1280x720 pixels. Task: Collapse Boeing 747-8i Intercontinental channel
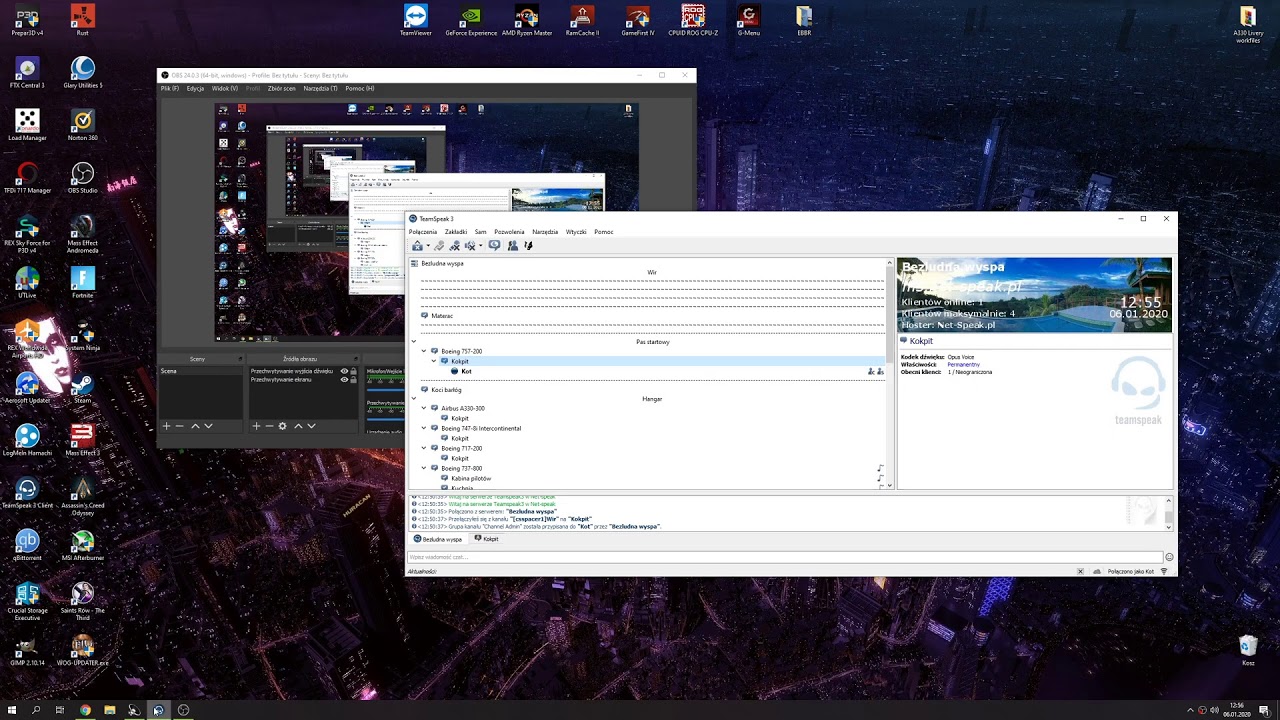click(424, 428)
